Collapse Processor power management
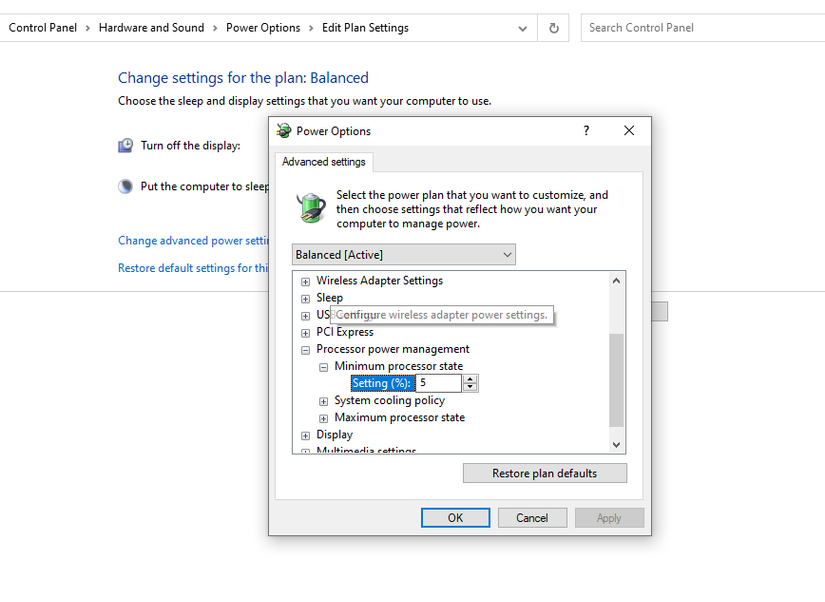Viewport: 825px width, 602px height. (x=305, y=348)
